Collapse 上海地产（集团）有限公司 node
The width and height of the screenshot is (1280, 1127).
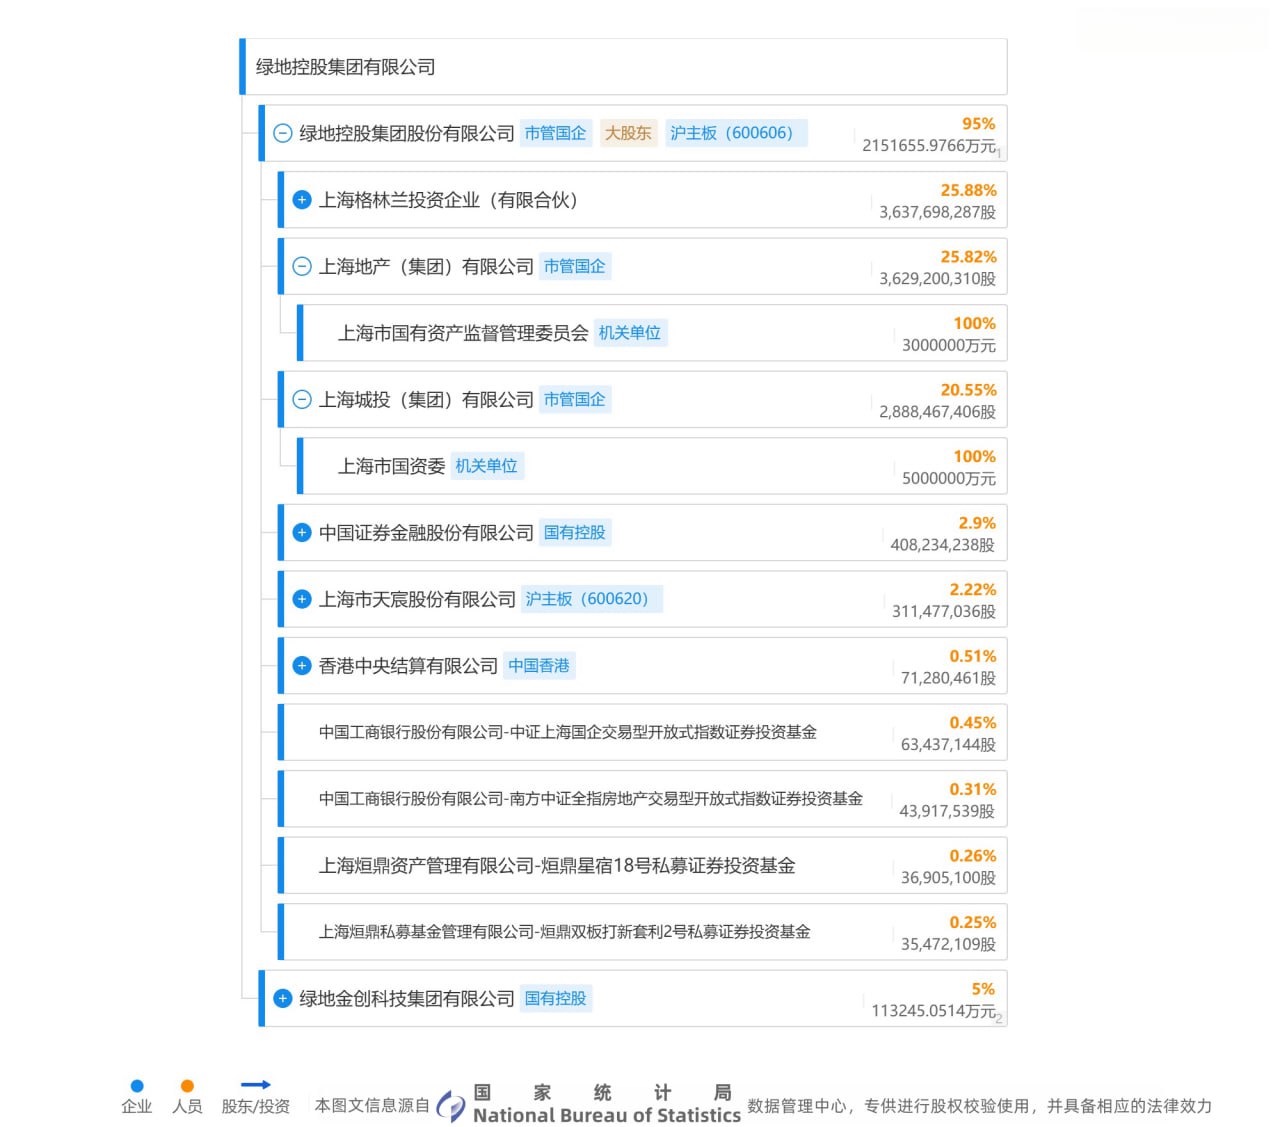(x=302, y=266)
